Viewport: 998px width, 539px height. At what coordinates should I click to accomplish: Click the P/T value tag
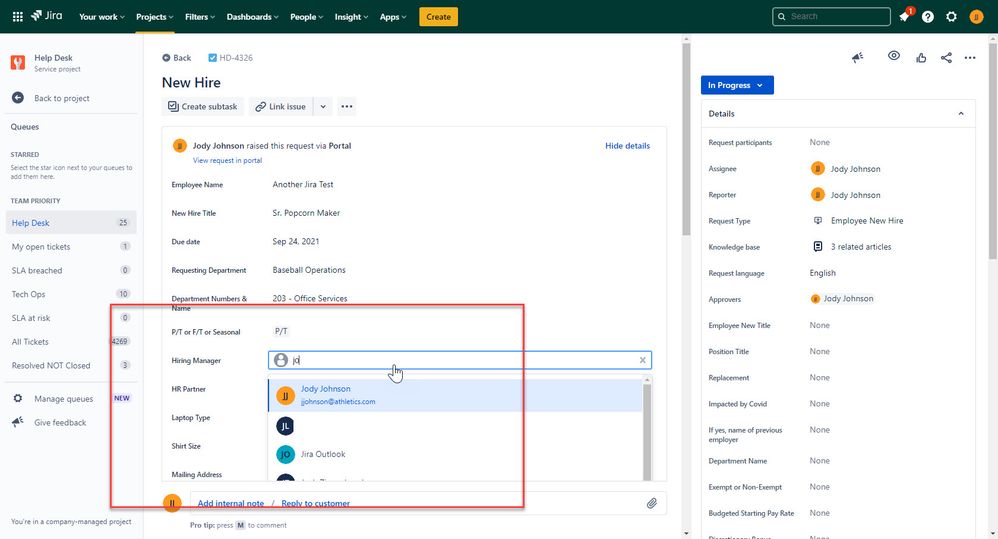click(281, 331)
